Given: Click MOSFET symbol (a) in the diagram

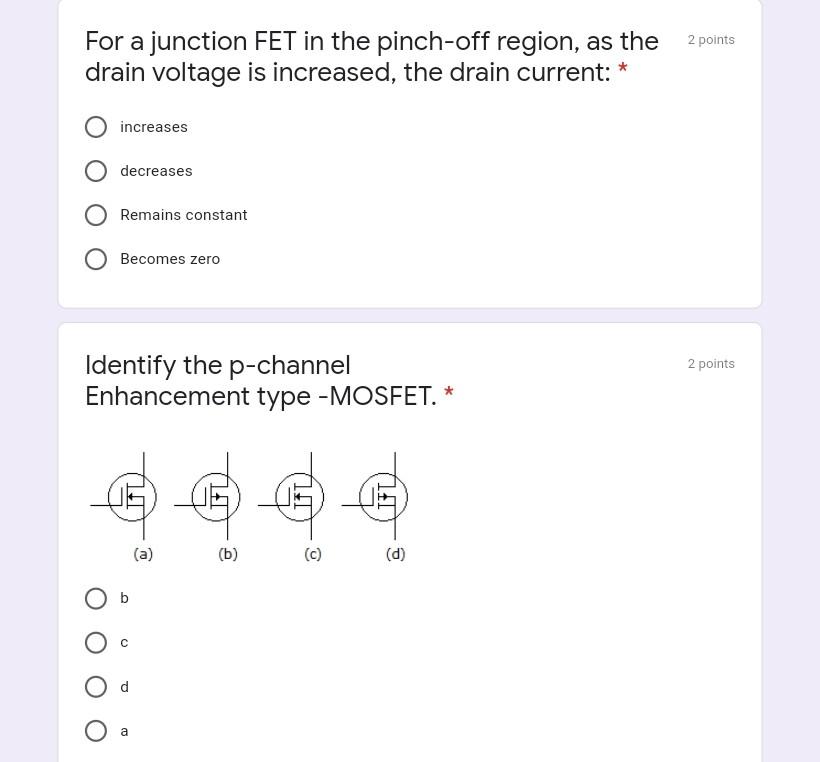Looking at the screenshot, I should (x=131, y=497).
